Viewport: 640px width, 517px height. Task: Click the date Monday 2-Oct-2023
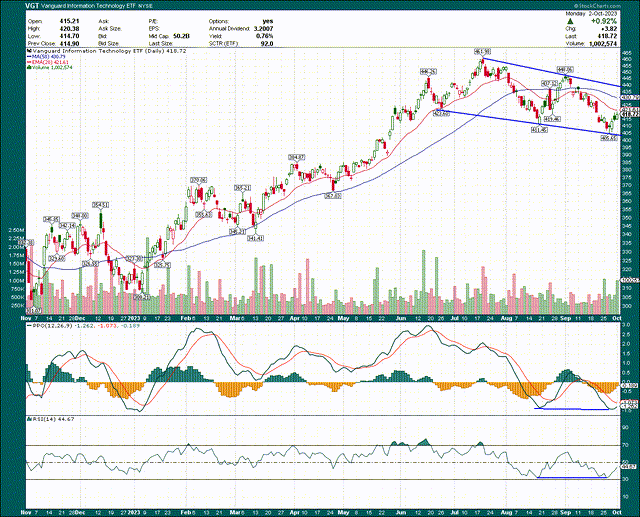pos(591,13)
